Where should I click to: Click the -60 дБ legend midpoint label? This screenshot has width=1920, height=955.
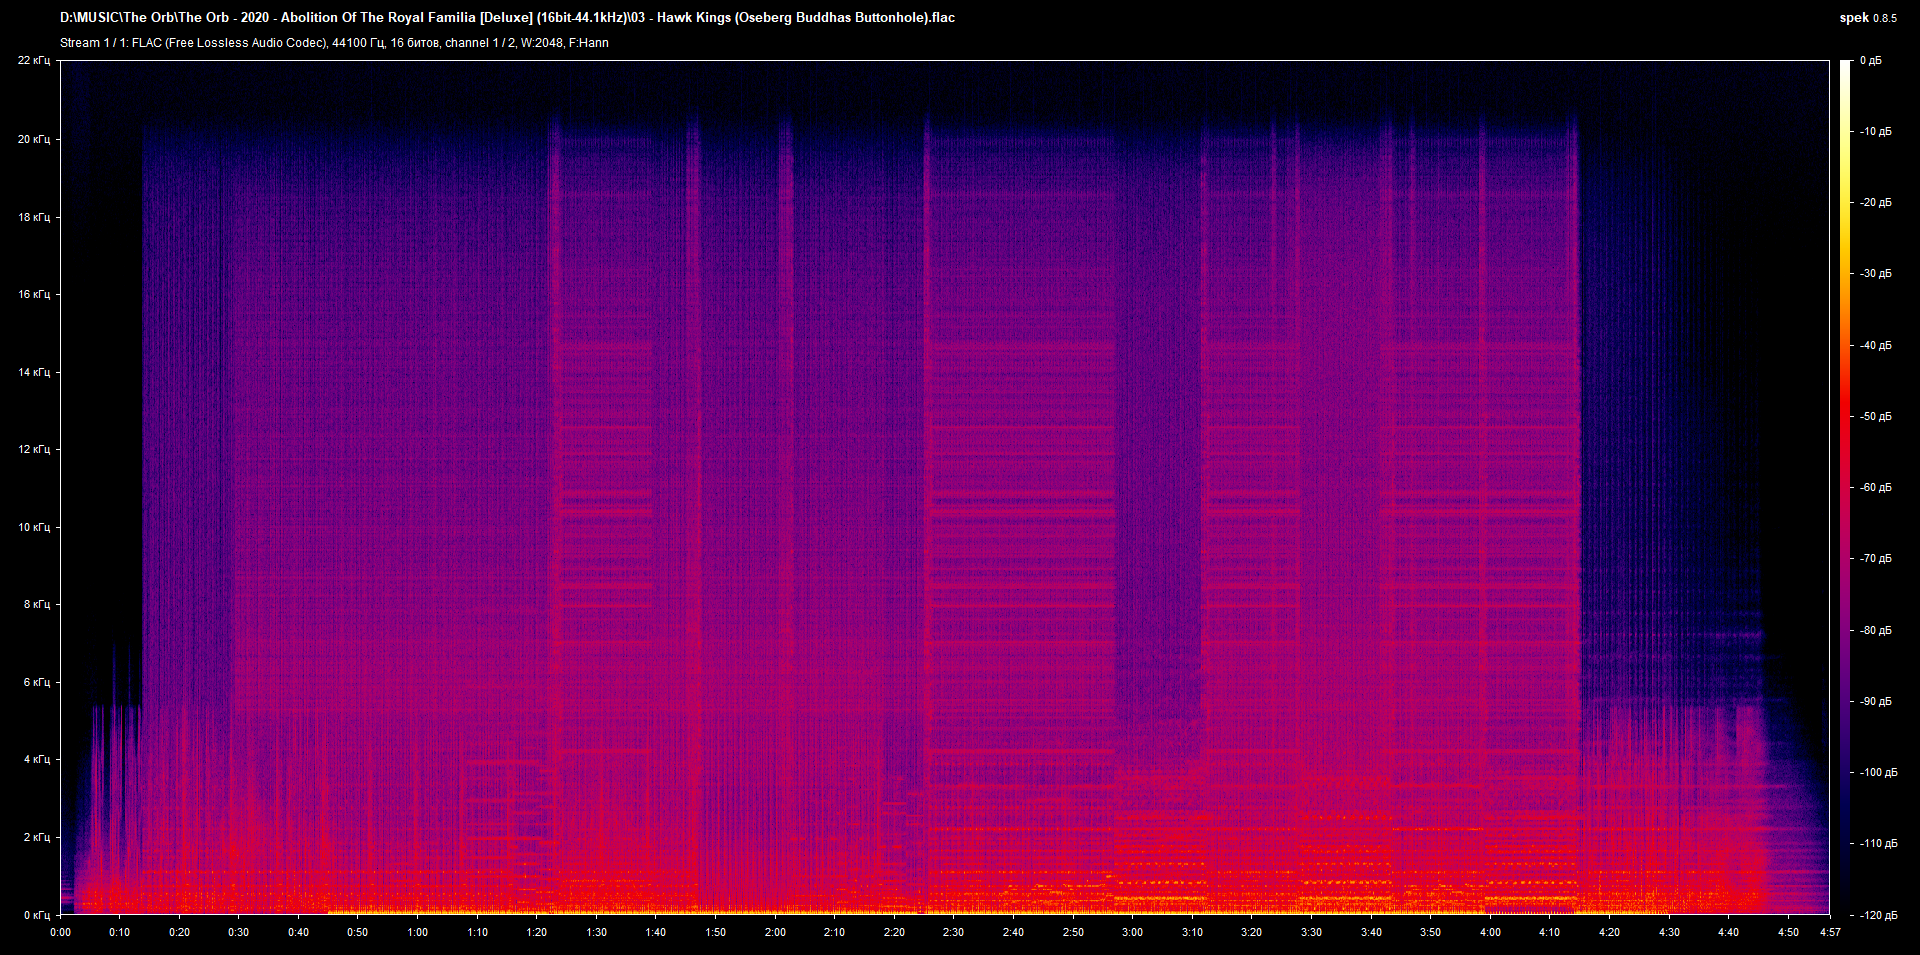1874,488
